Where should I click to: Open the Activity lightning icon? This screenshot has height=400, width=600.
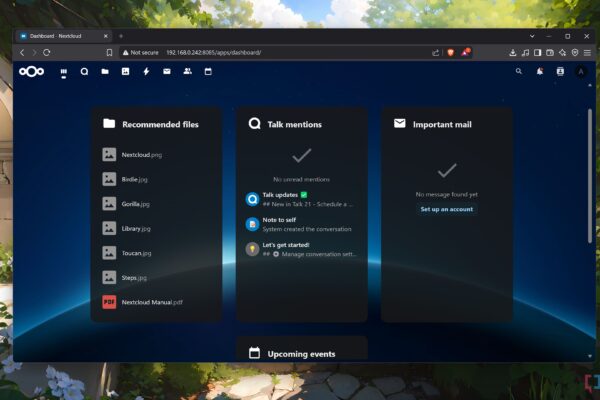[146, 71]
